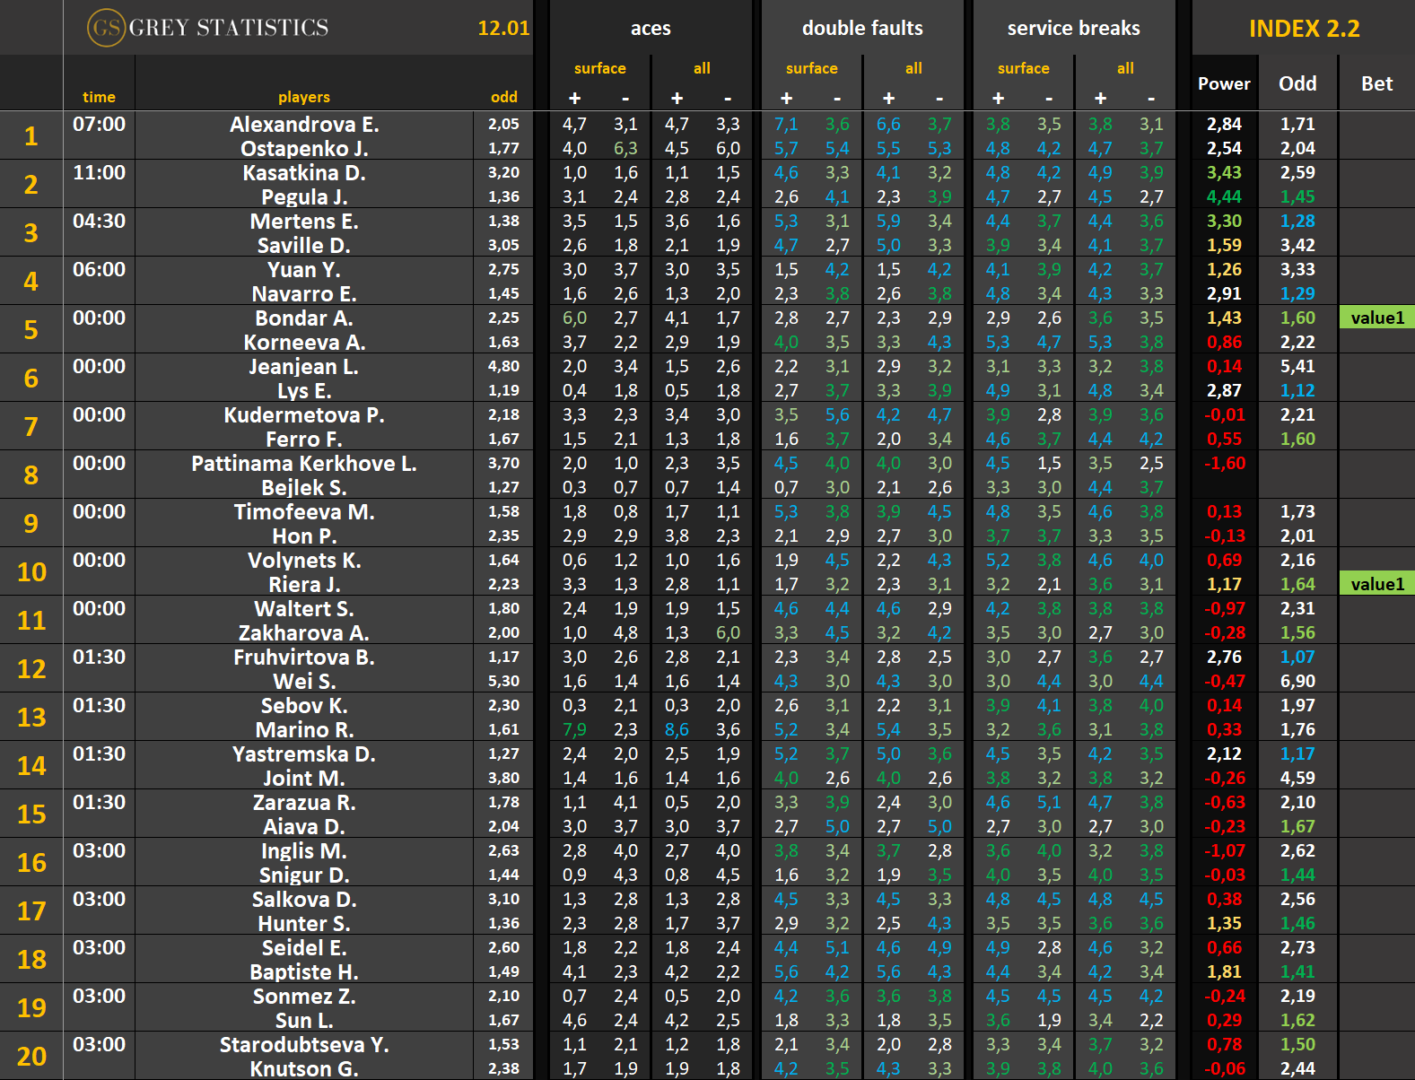Select player Ostapenko J.

point(304,148)
